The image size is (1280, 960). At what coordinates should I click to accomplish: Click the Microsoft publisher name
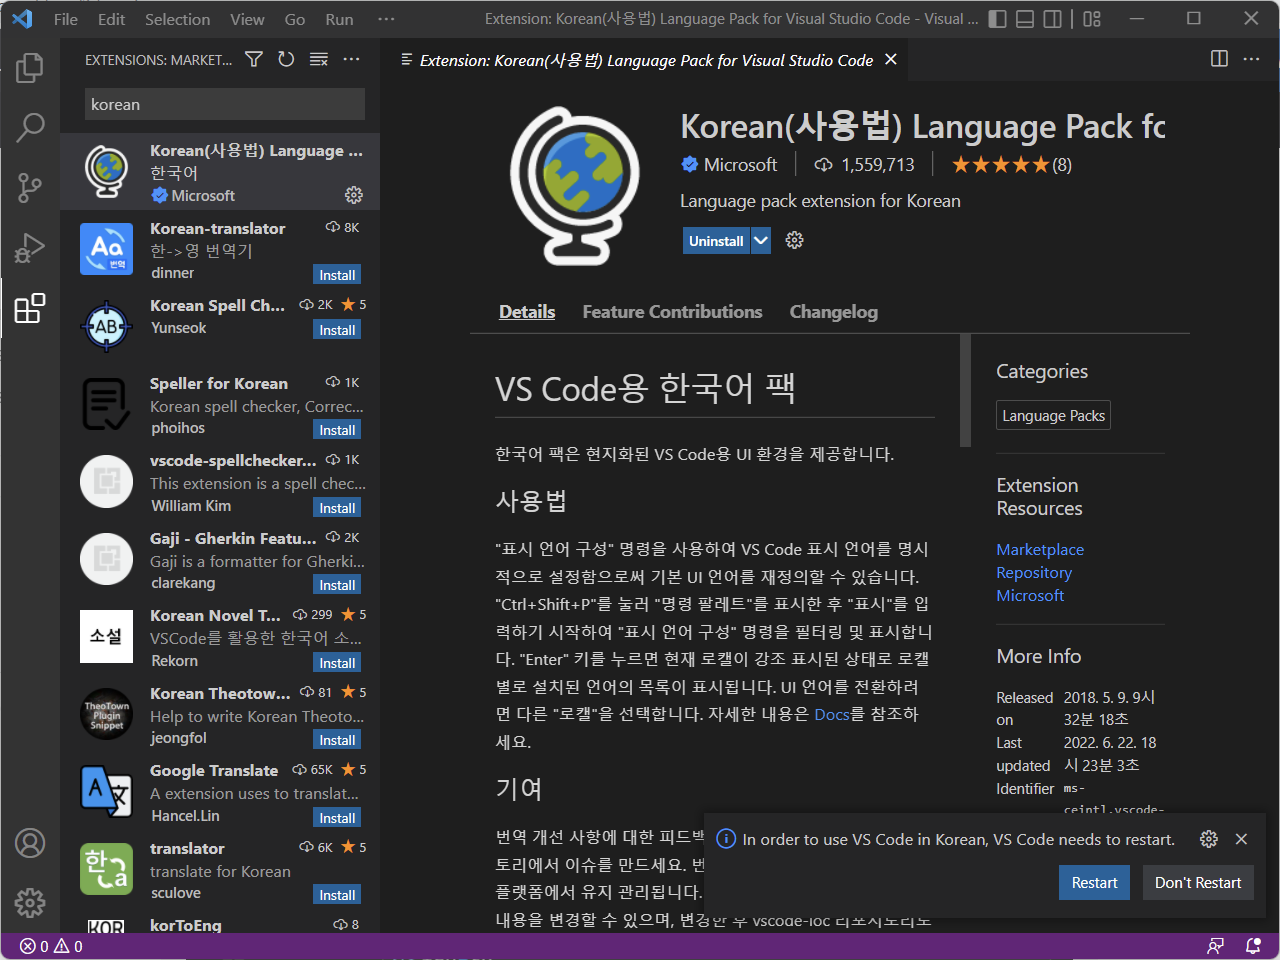pyautogui.click(x=740, y=164)
